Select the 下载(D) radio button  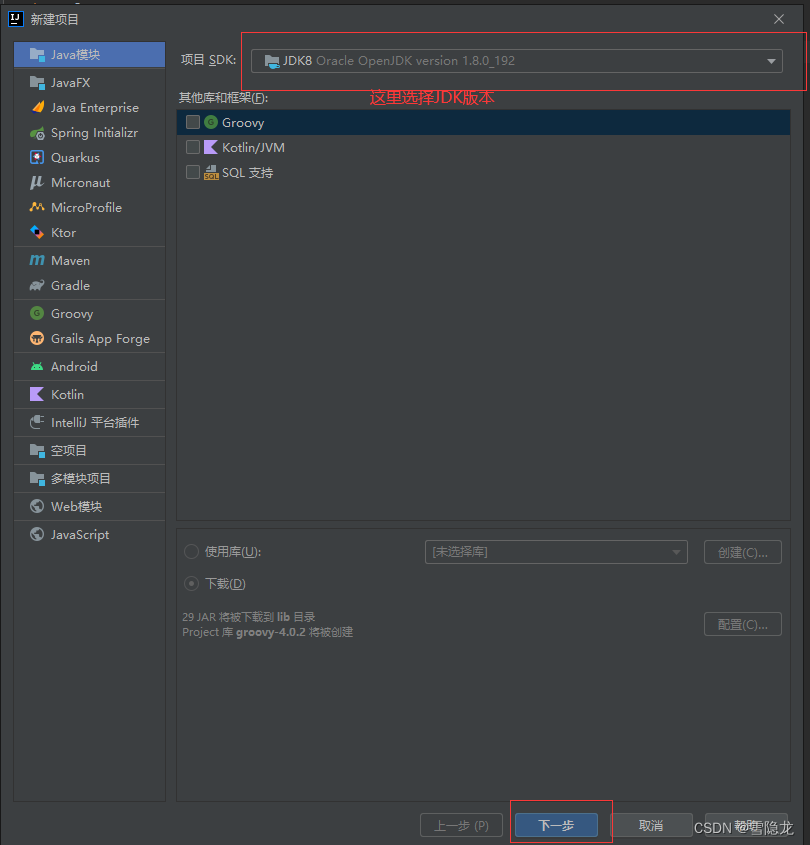(191, 584)
